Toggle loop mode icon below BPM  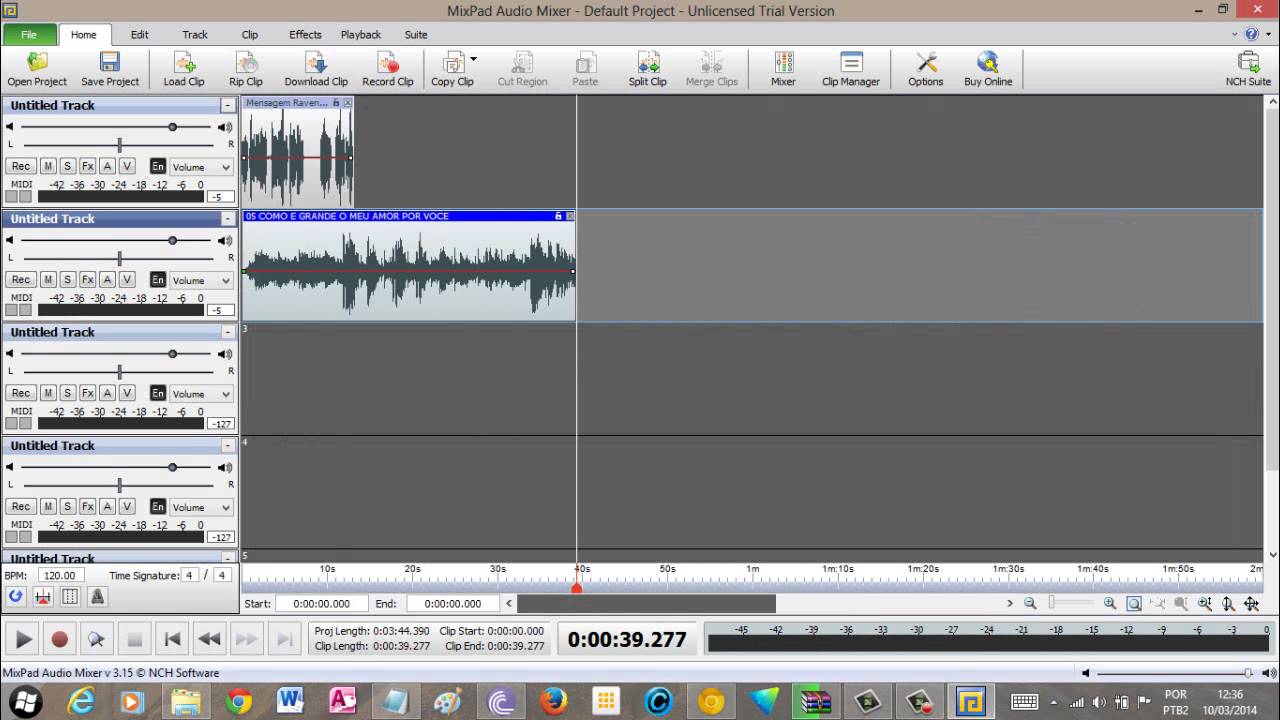[x=15, y=597]
